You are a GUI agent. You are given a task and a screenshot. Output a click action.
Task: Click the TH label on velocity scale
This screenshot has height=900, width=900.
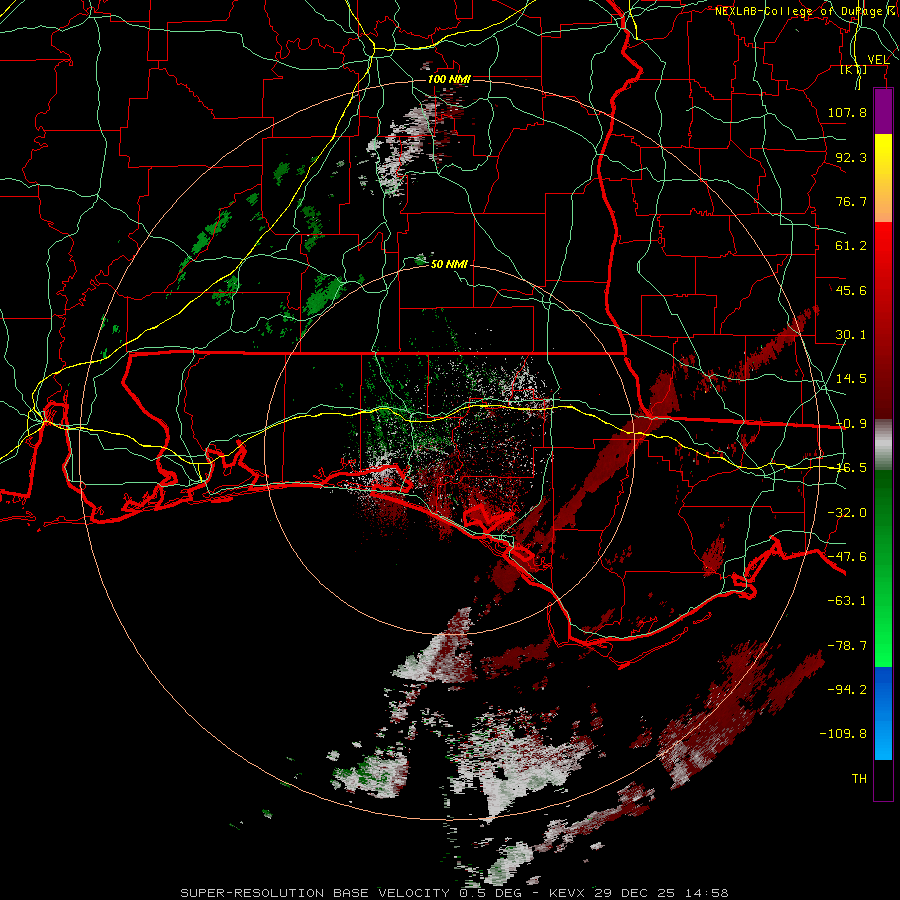859,779
